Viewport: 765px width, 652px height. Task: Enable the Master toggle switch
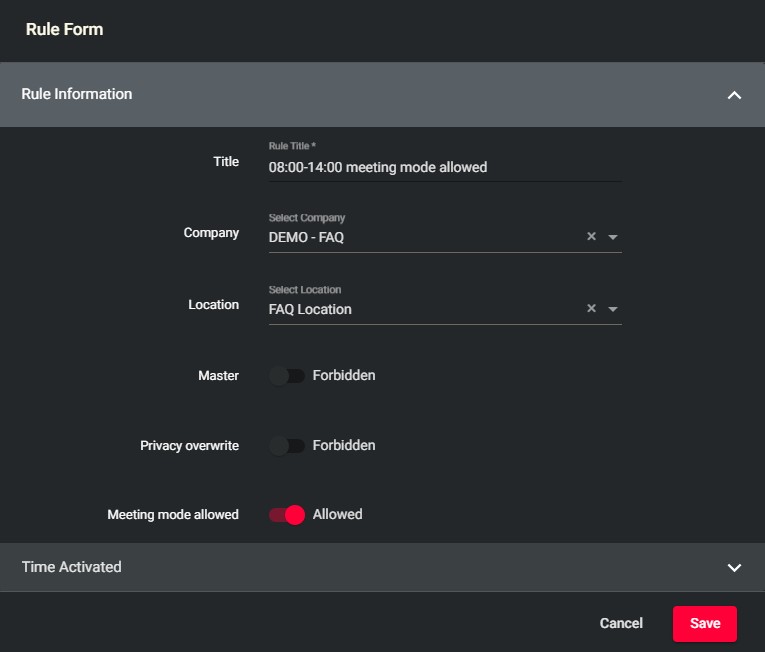(287, 376)
